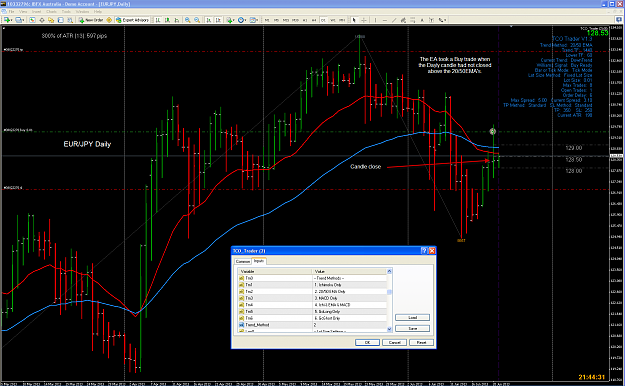Open the Indicators list dropdown
Viewport: 625px width, 386px height.
(230, 20)
